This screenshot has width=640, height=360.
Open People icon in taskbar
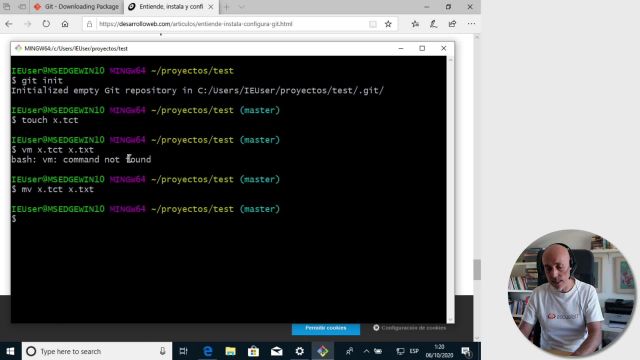(349, 351)
